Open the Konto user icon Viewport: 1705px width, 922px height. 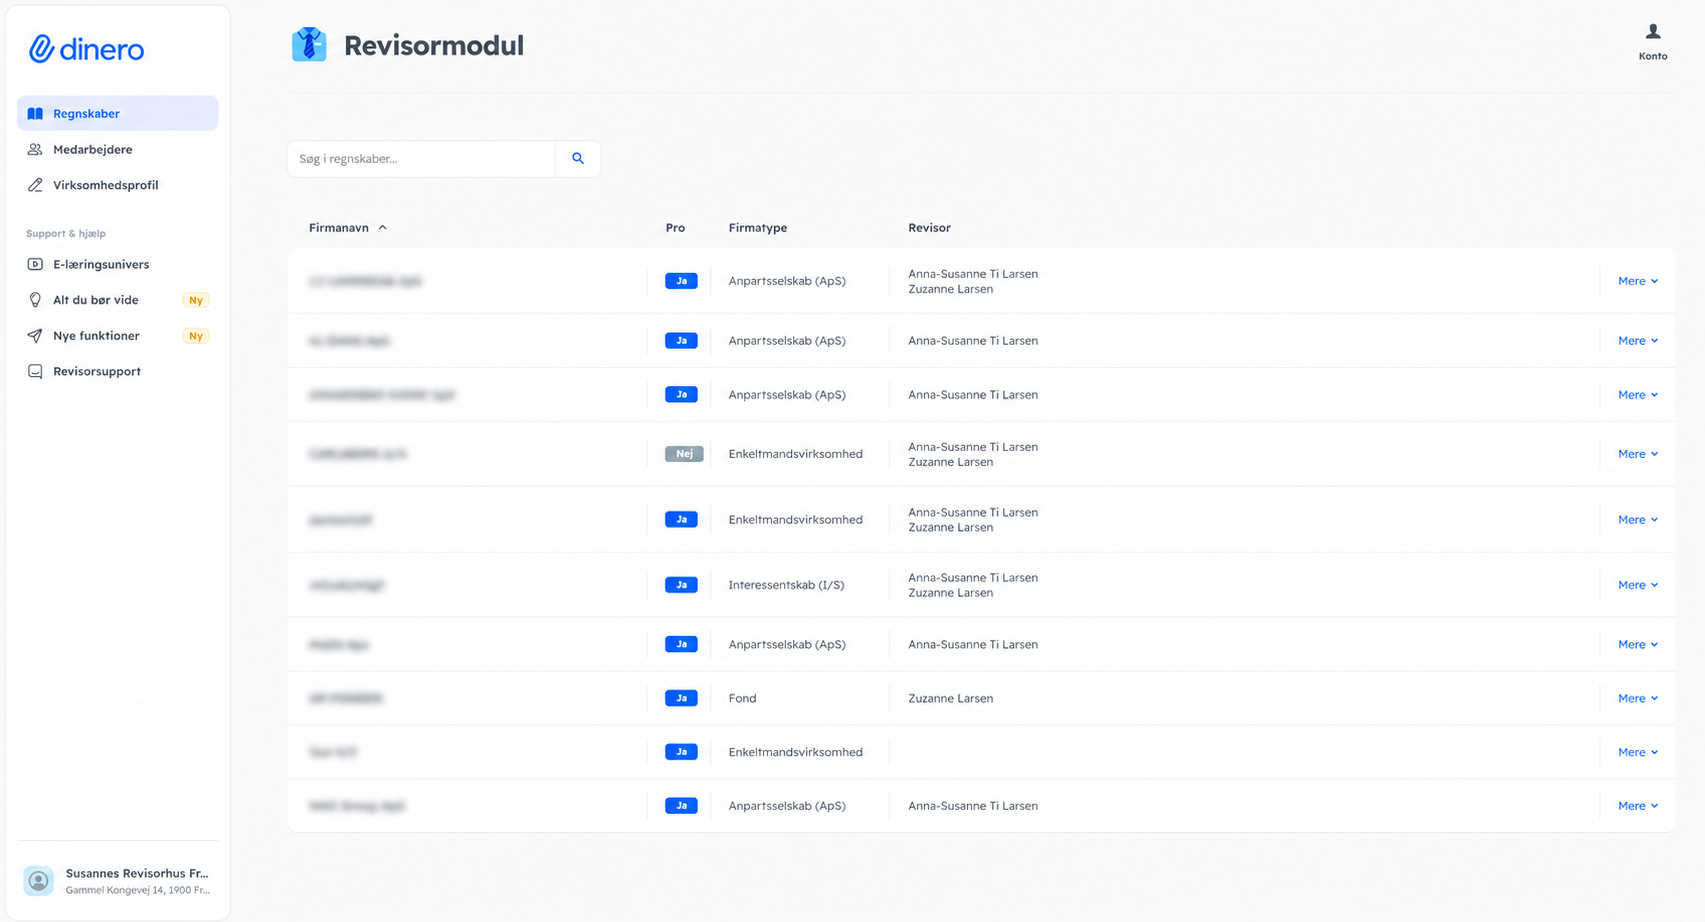point(1653,32)
